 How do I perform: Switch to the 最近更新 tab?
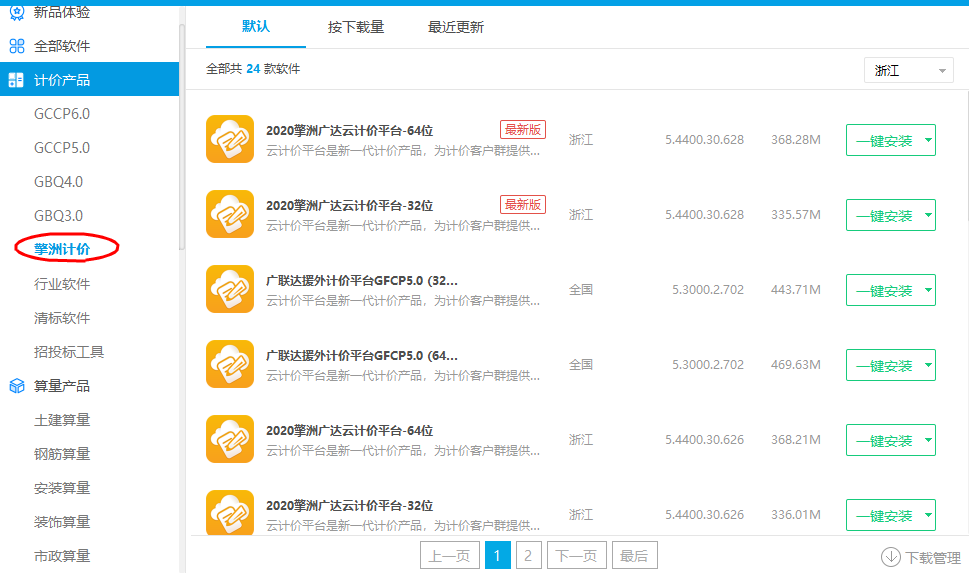(x=455, y=27)
